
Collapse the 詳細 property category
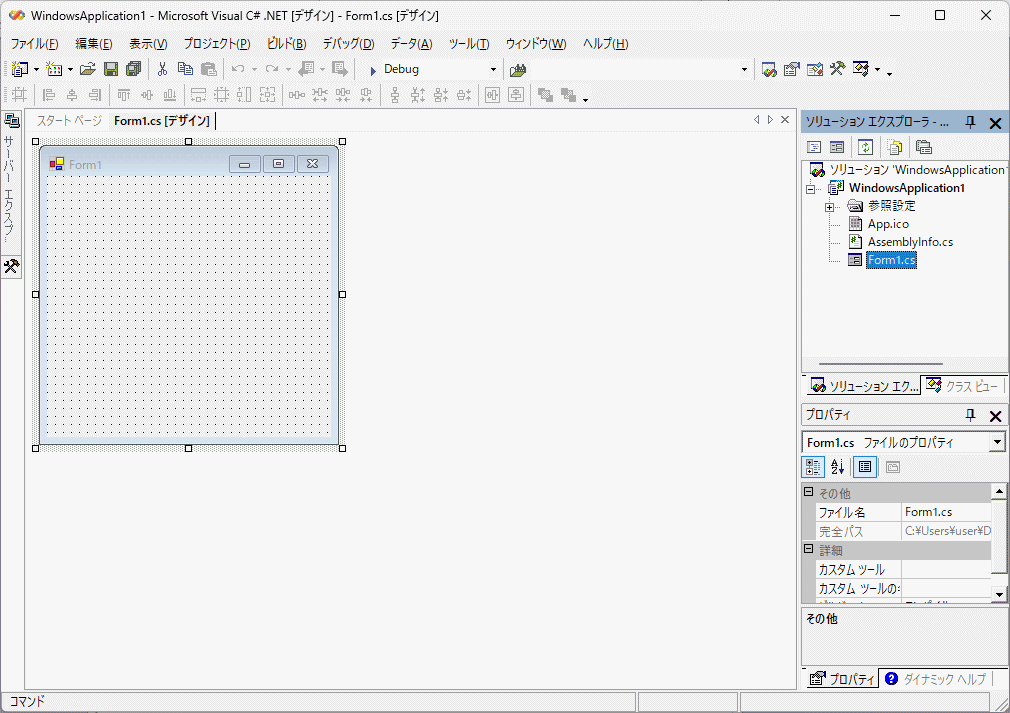(808, 549)
